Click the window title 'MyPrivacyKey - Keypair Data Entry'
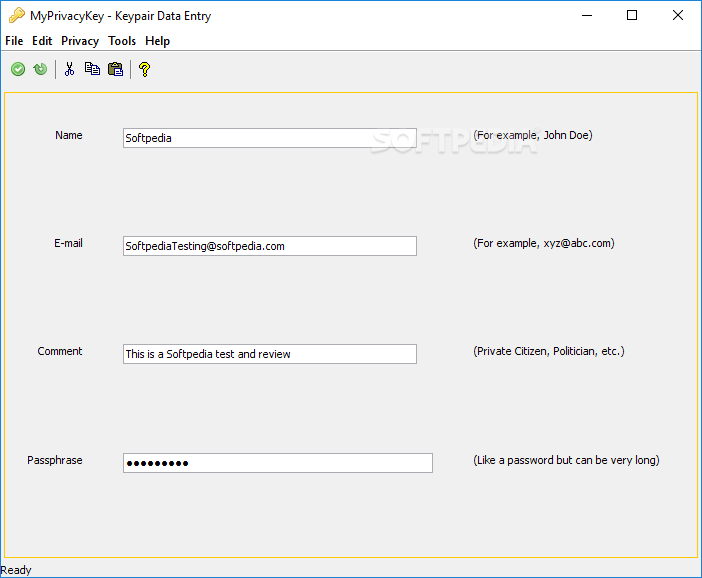The width and height of the screenshot is (702, 578). coord(120,16)
